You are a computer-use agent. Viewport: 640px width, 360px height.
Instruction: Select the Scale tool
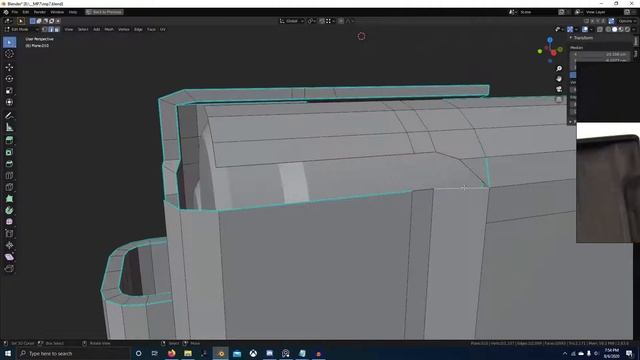(x=9, y=91)
